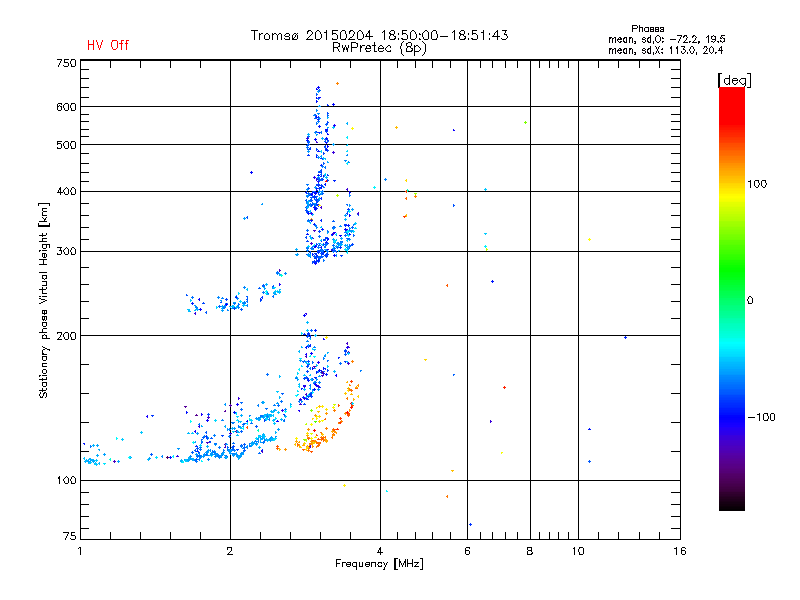Click the x-axis tick label '2'

(230, 551)
